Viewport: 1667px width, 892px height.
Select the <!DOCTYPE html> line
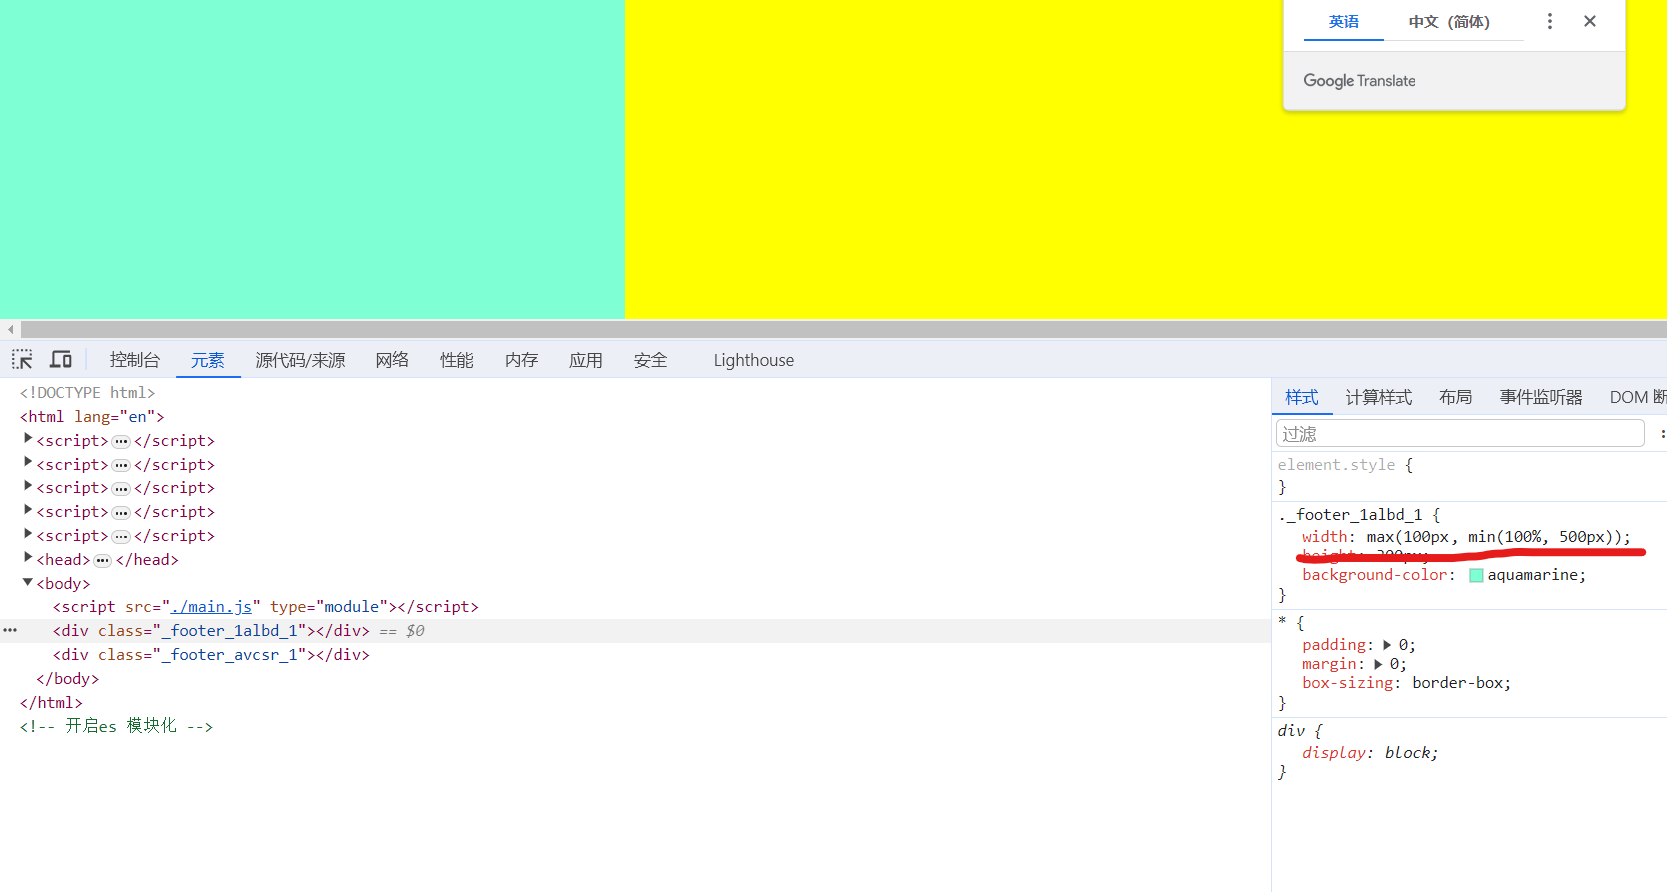(x=88, y=392)
